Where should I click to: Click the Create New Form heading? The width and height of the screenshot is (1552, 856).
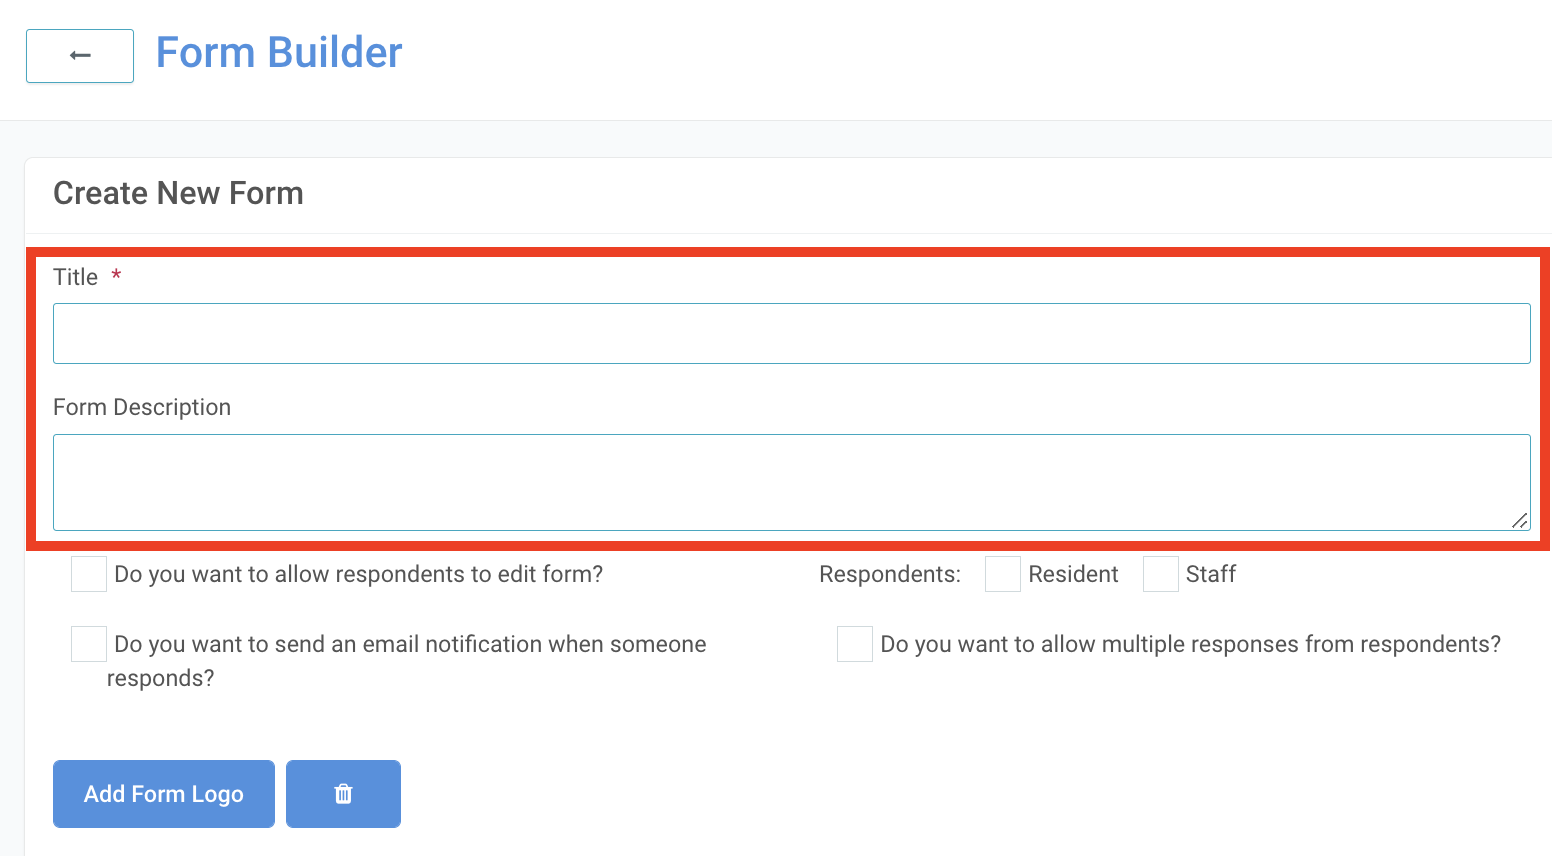click(178, 193)
